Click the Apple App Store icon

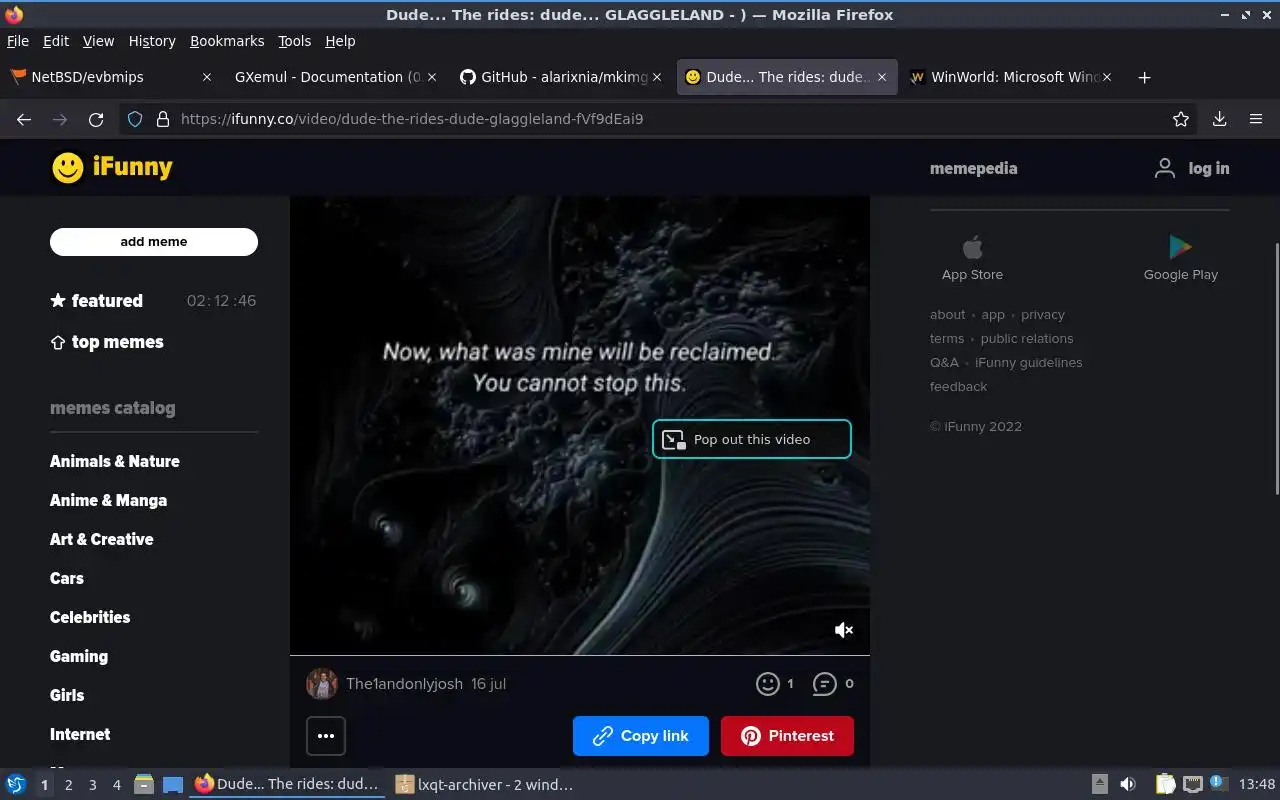[972, 246]
